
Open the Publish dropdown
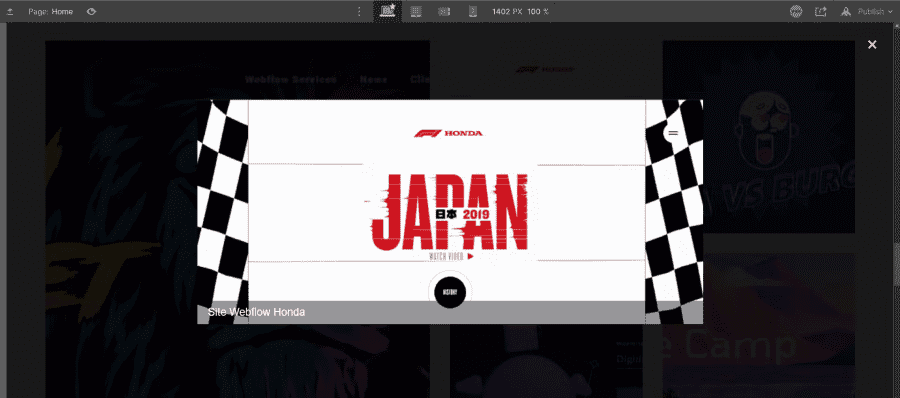tap(875, 11)
